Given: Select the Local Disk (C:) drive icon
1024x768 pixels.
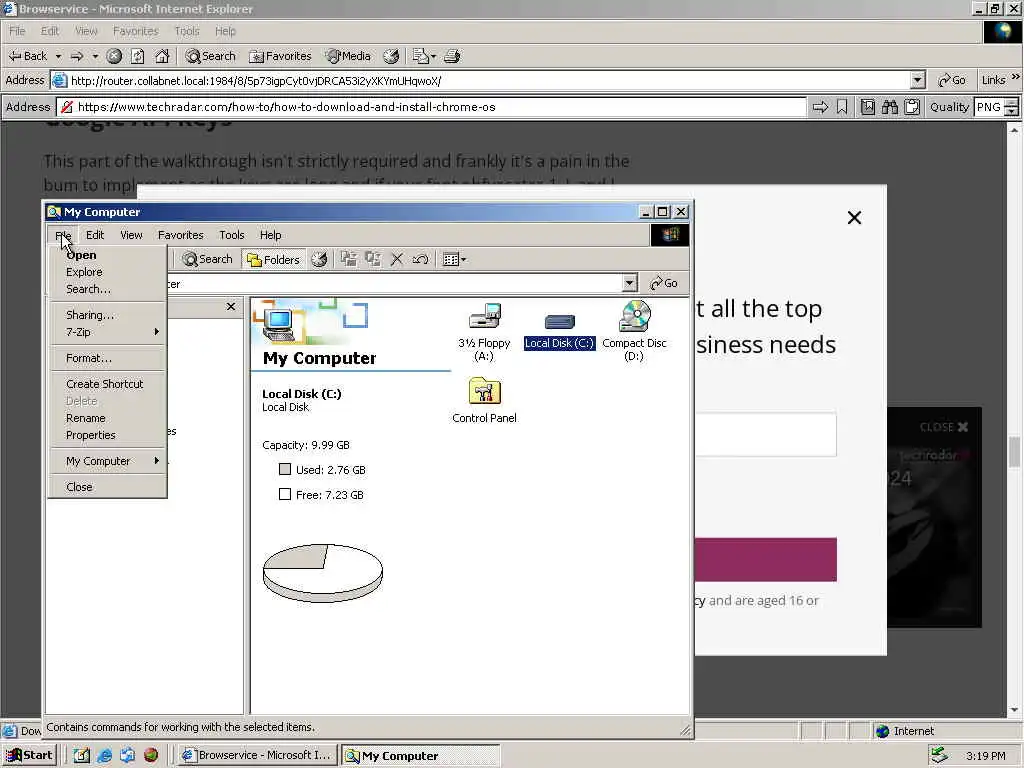Looking at the screenshot, I should click(x=560, y=332).
